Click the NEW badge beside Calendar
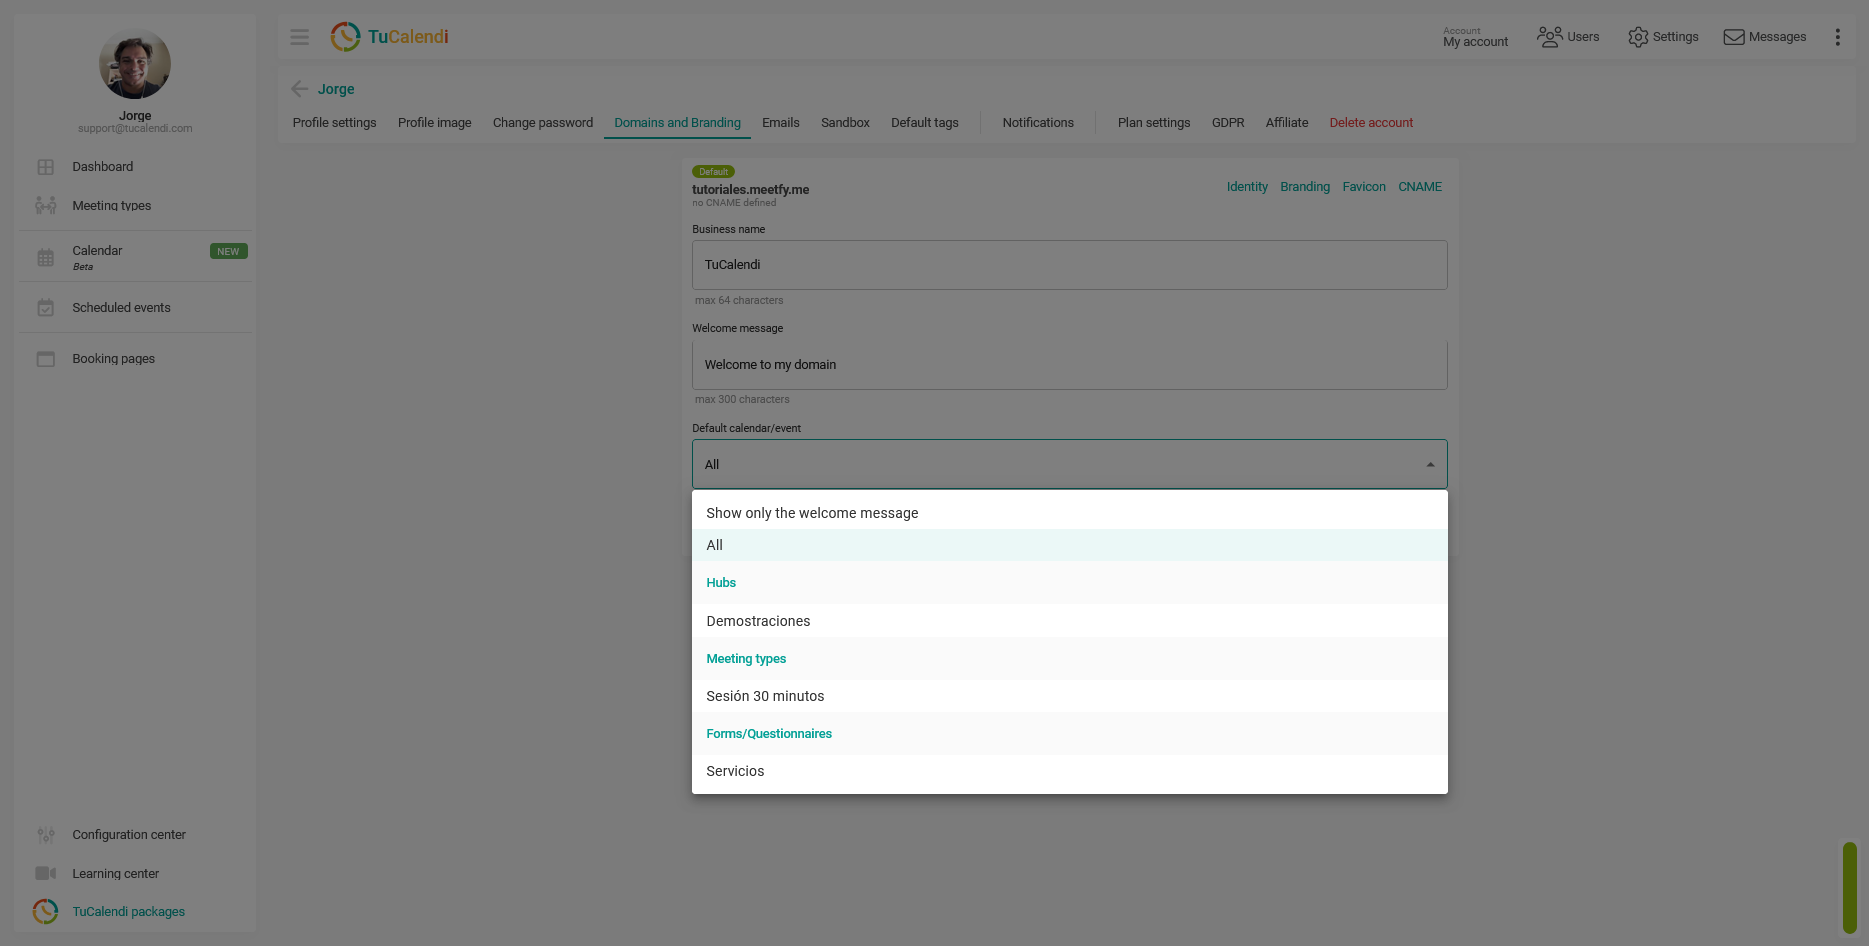Screen dimensions: 1869x946 pyautogui.click(x=228, y=252)
